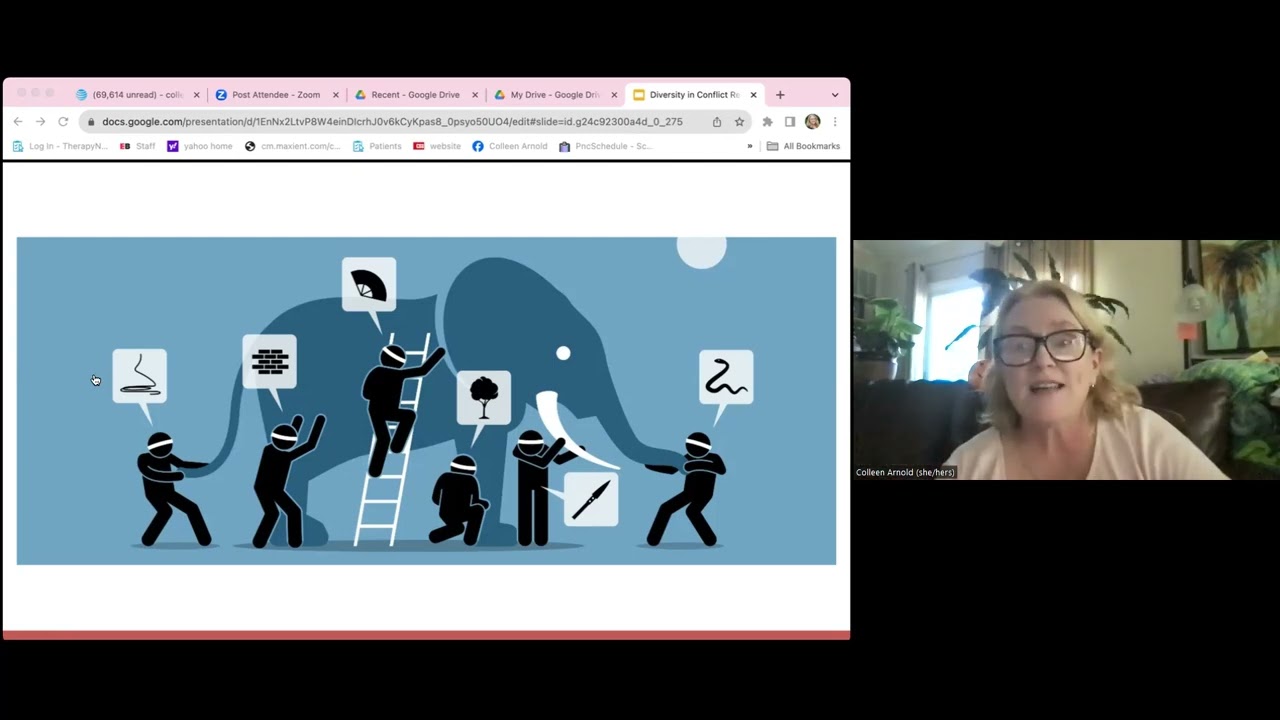Open All Bookmarks folder

tap(803, 146)
